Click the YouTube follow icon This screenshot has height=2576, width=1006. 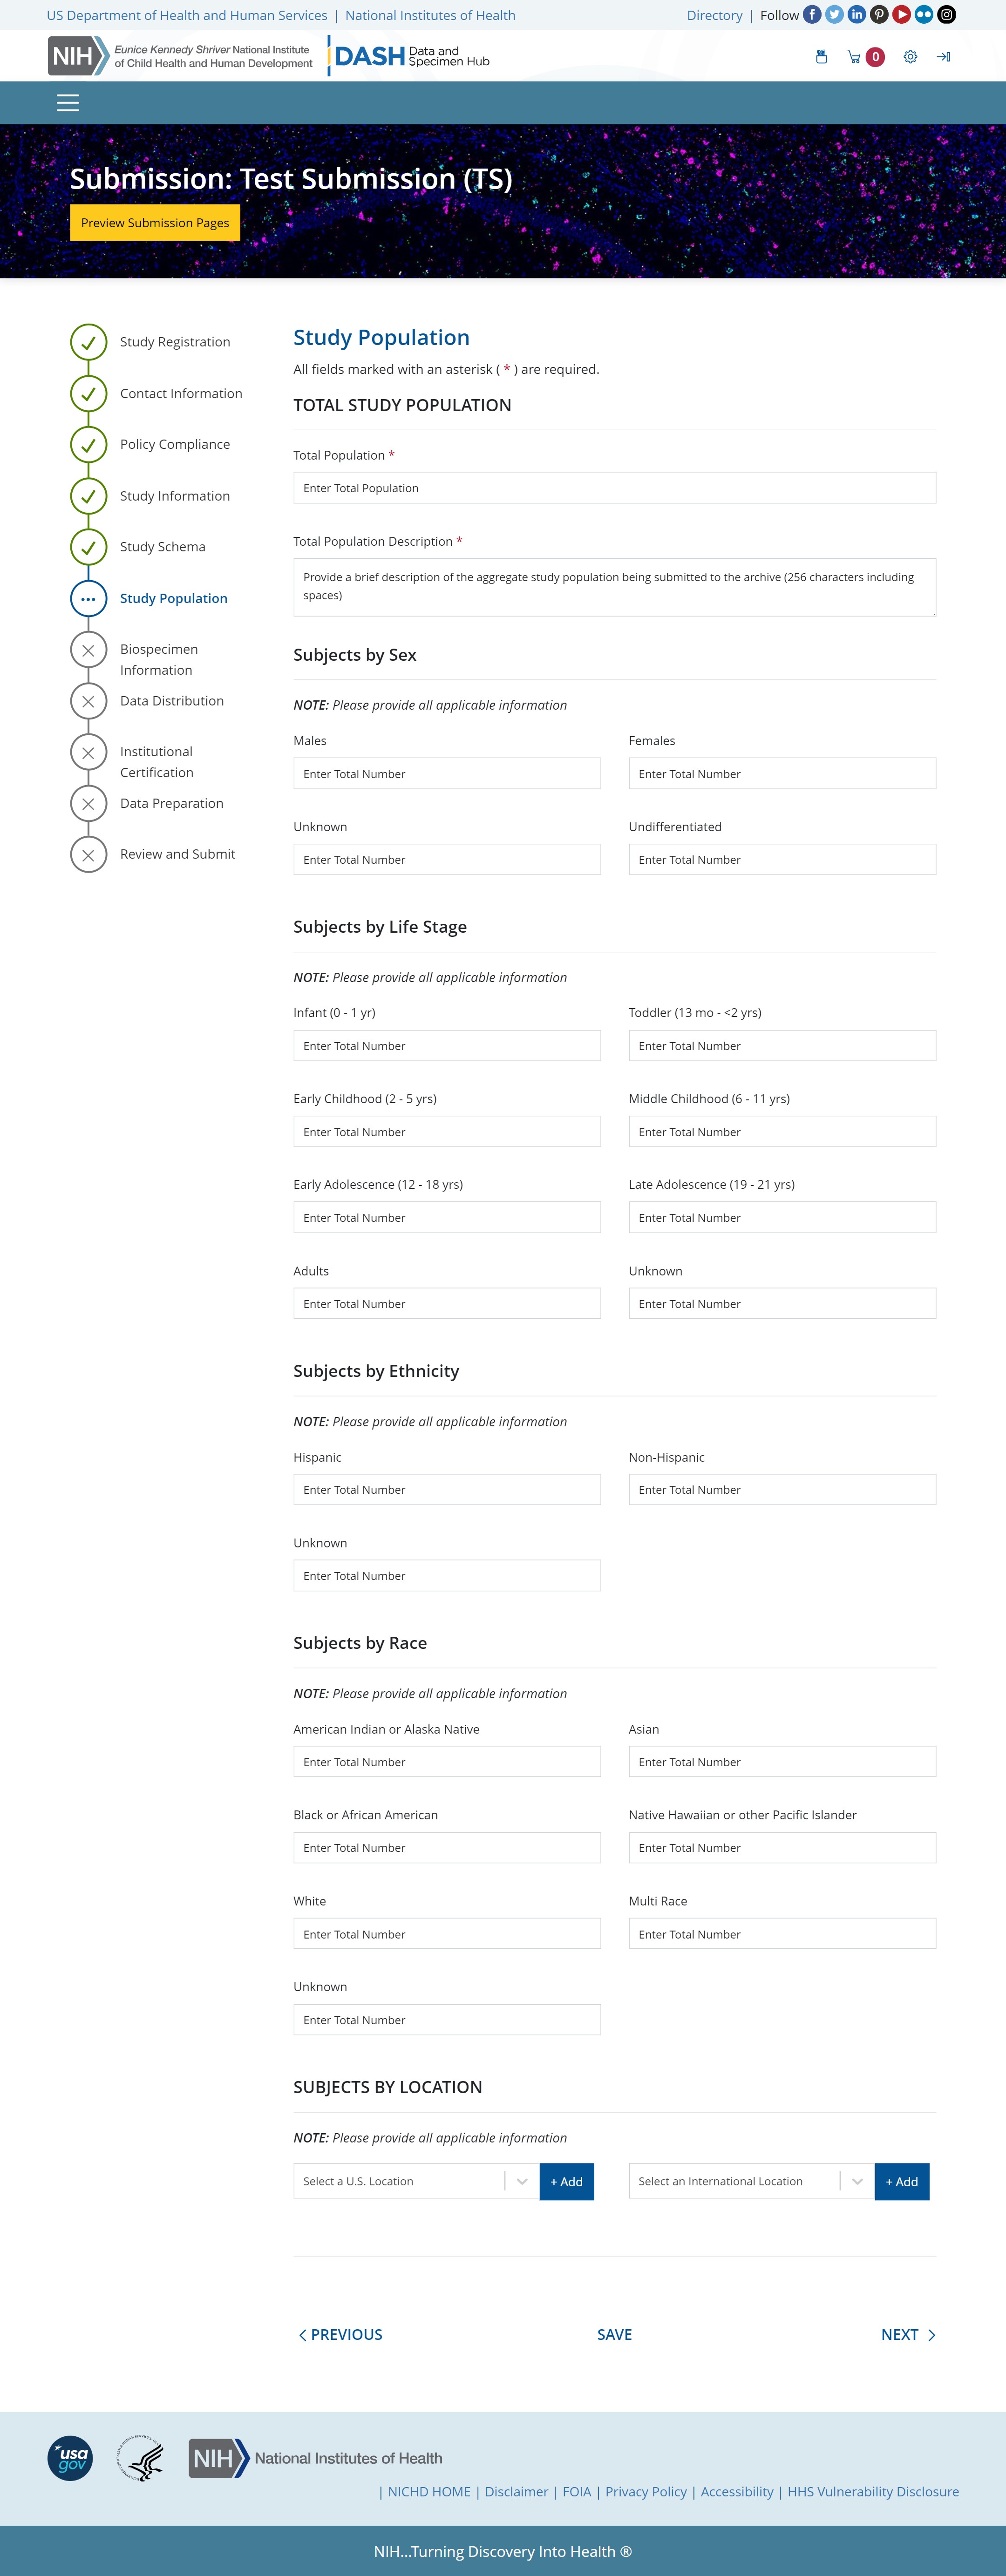(901, 15)
